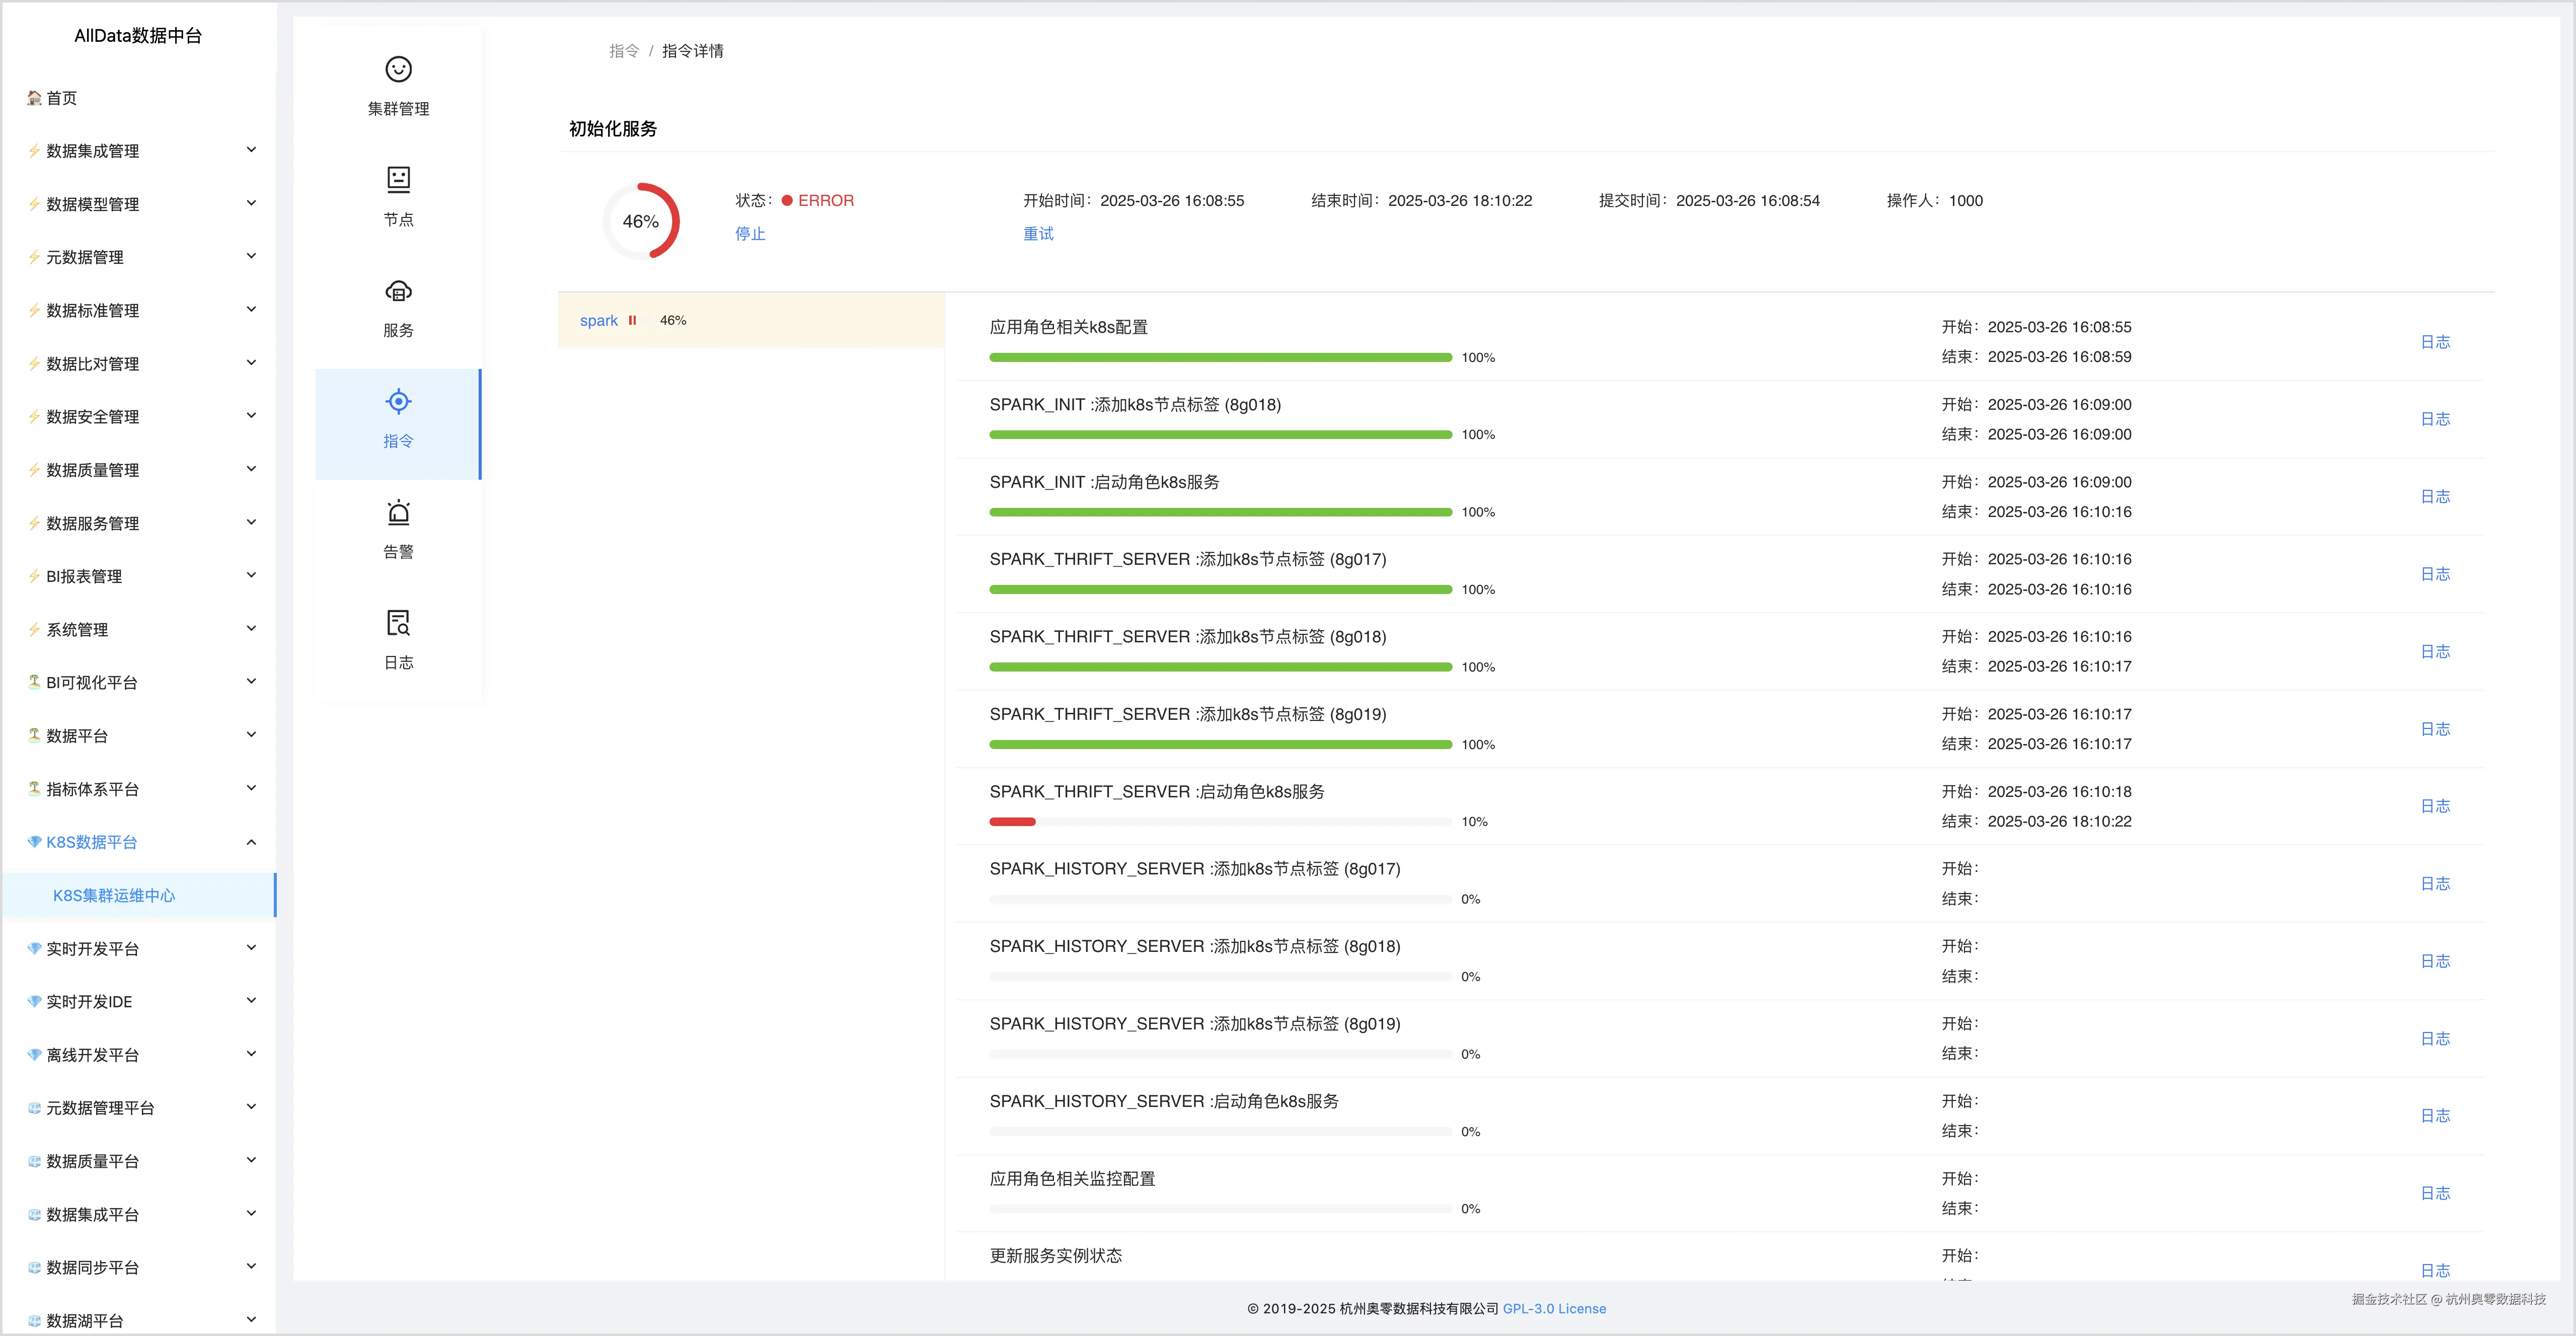Expand the 数据集成管理 menu
The width and height of the screenshot is (2576, 1336).
click(x=92, y=151)
